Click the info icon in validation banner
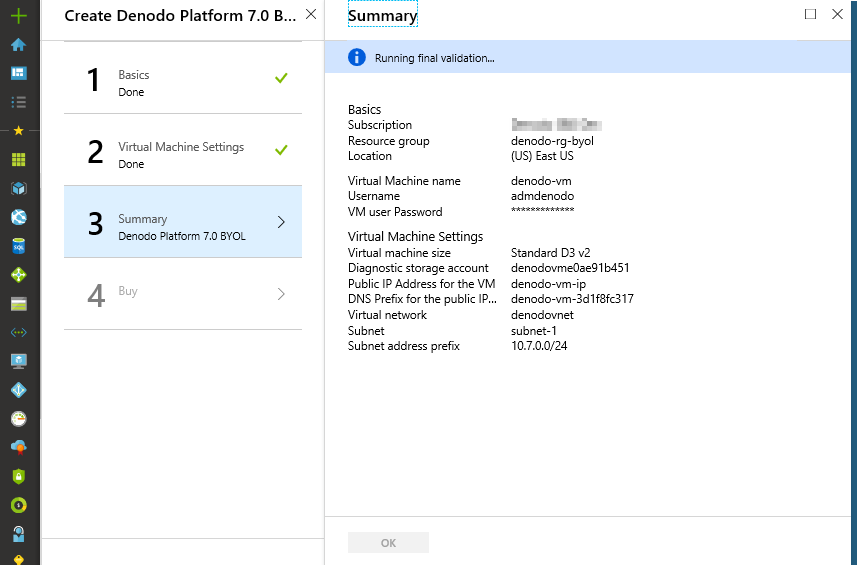The height and width of the screenshot is (565, 857). pos(357,57)
